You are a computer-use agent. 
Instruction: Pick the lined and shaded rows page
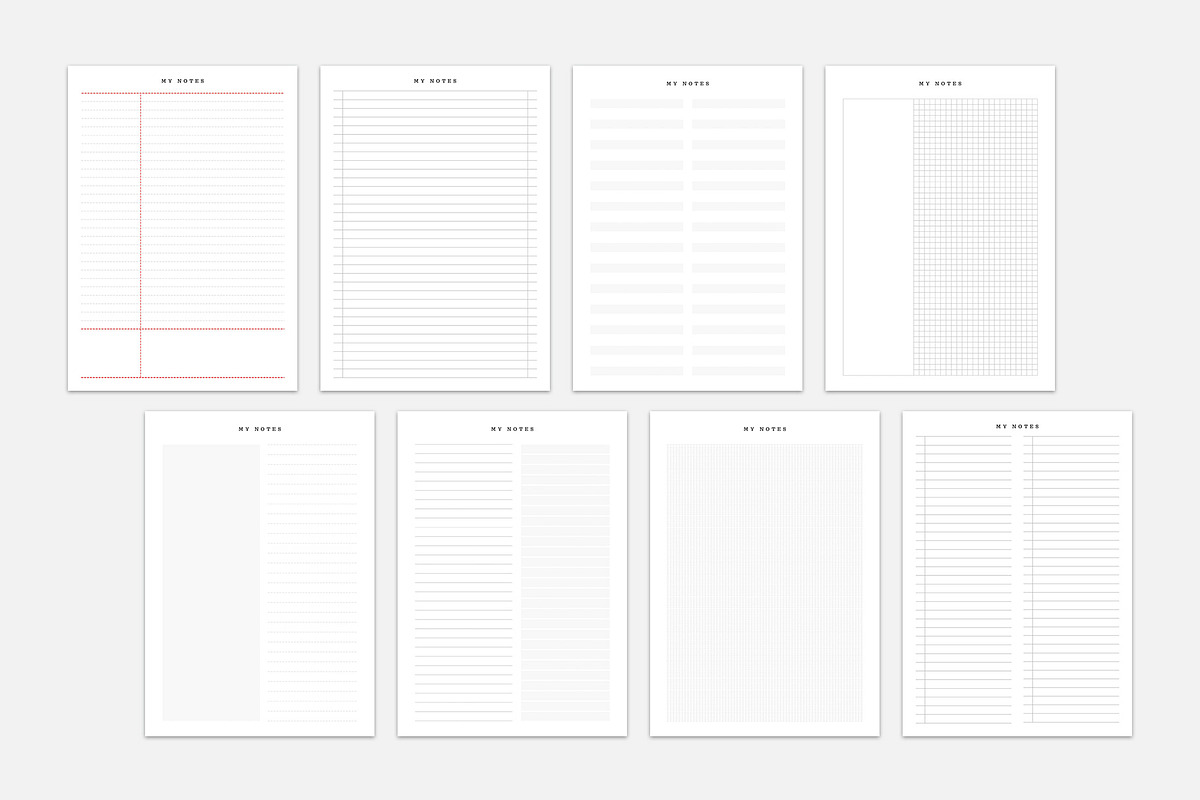pyautogui.click(x=512, y=574)
